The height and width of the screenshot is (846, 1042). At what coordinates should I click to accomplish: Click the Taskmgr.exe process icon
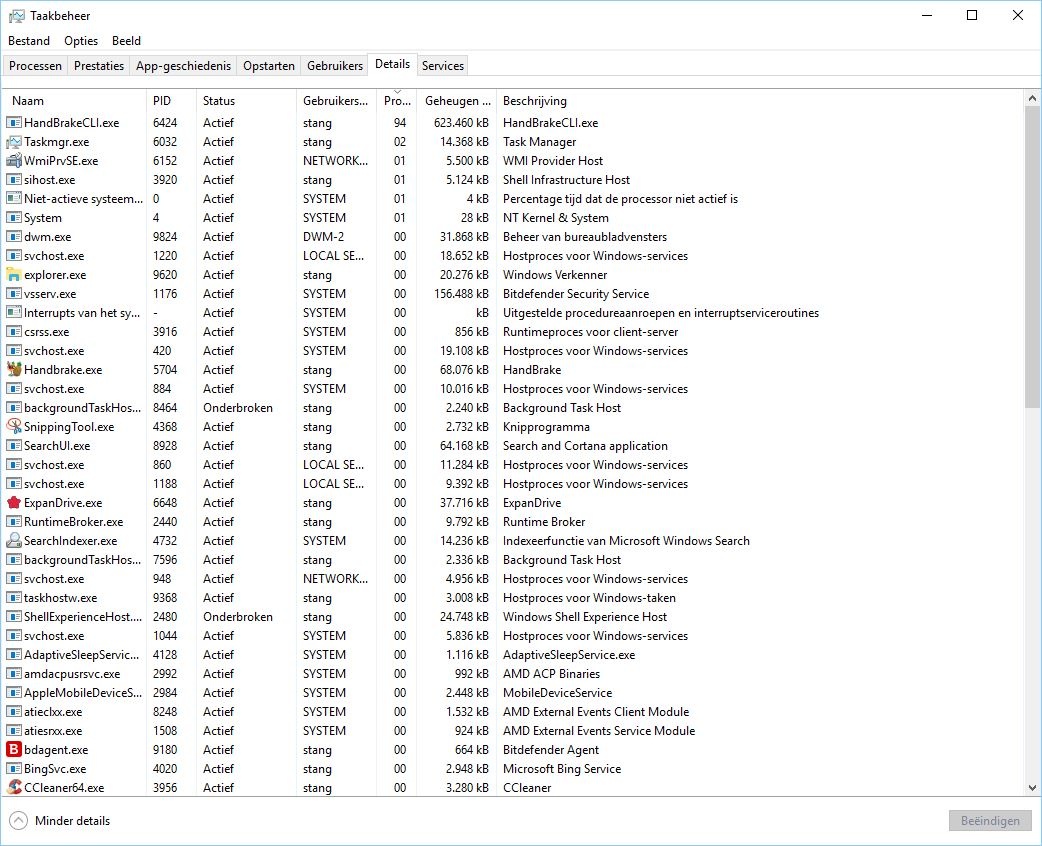[13, 142]
